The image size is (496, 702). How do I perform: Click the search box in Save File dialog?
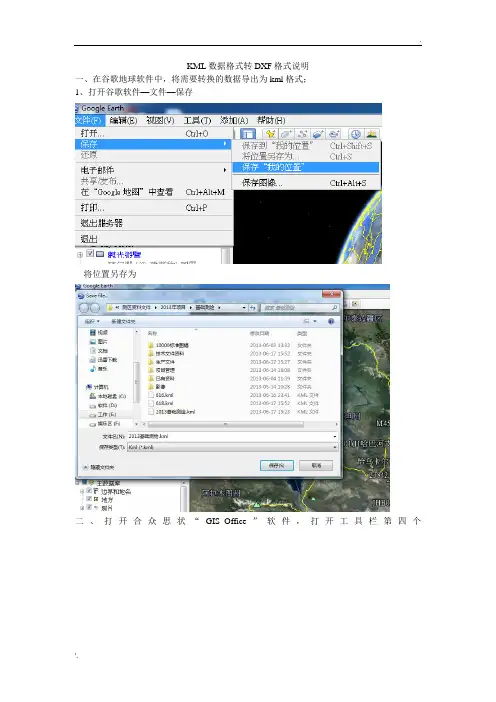pyautogui.click(x=299, y=308)
